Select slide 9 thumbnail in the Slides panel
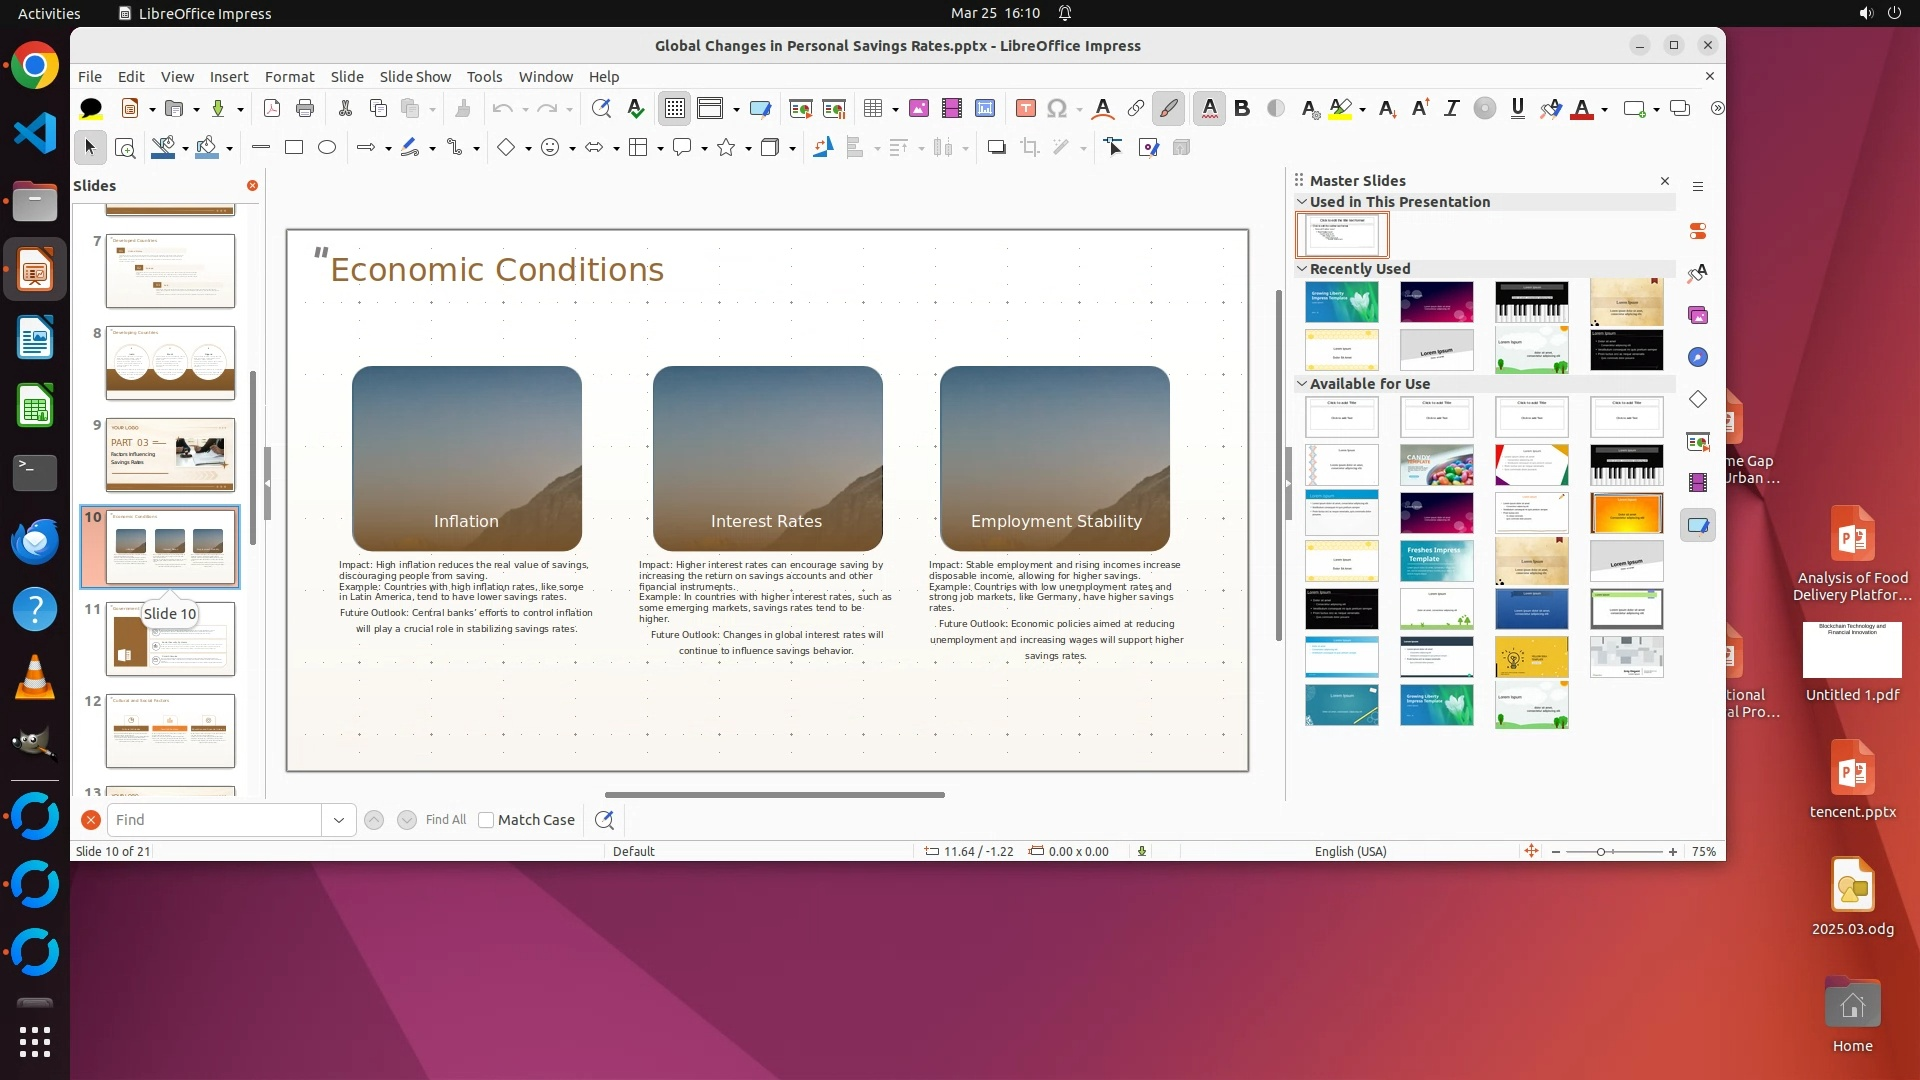Viewport: 1920px width, 1080px height. (170, 455)
